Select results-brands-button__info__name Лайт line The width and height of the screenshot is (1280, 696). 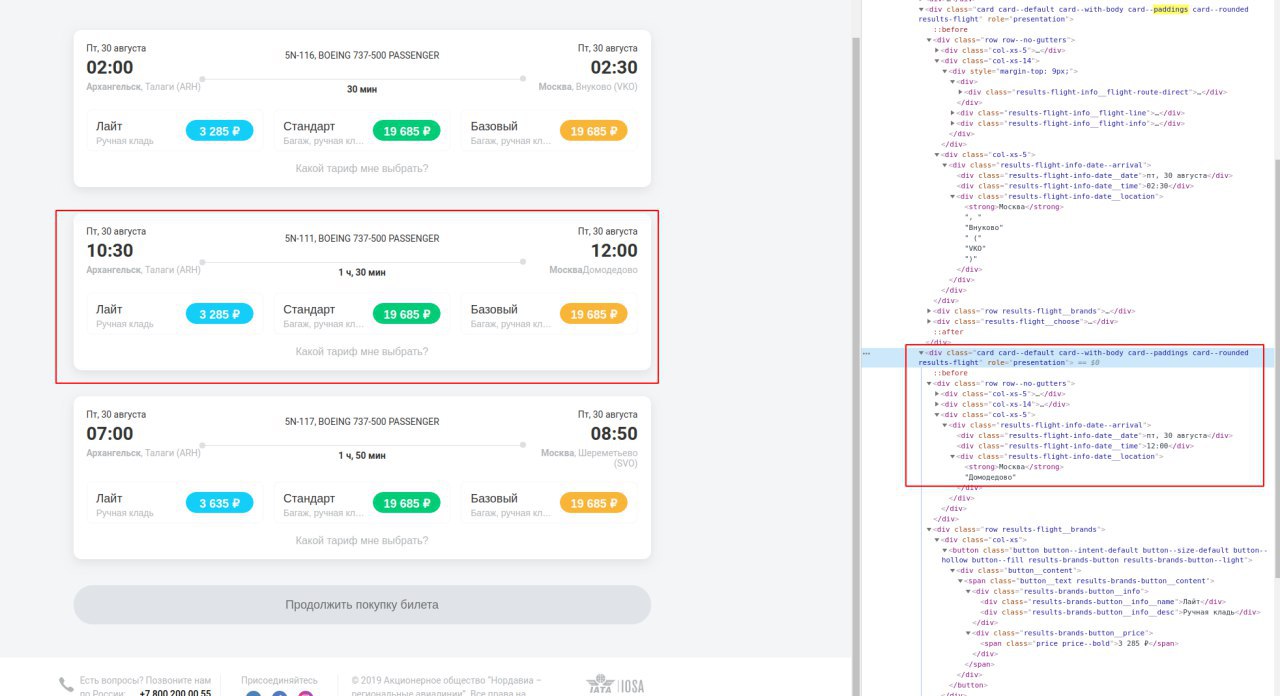point(1102,602)
